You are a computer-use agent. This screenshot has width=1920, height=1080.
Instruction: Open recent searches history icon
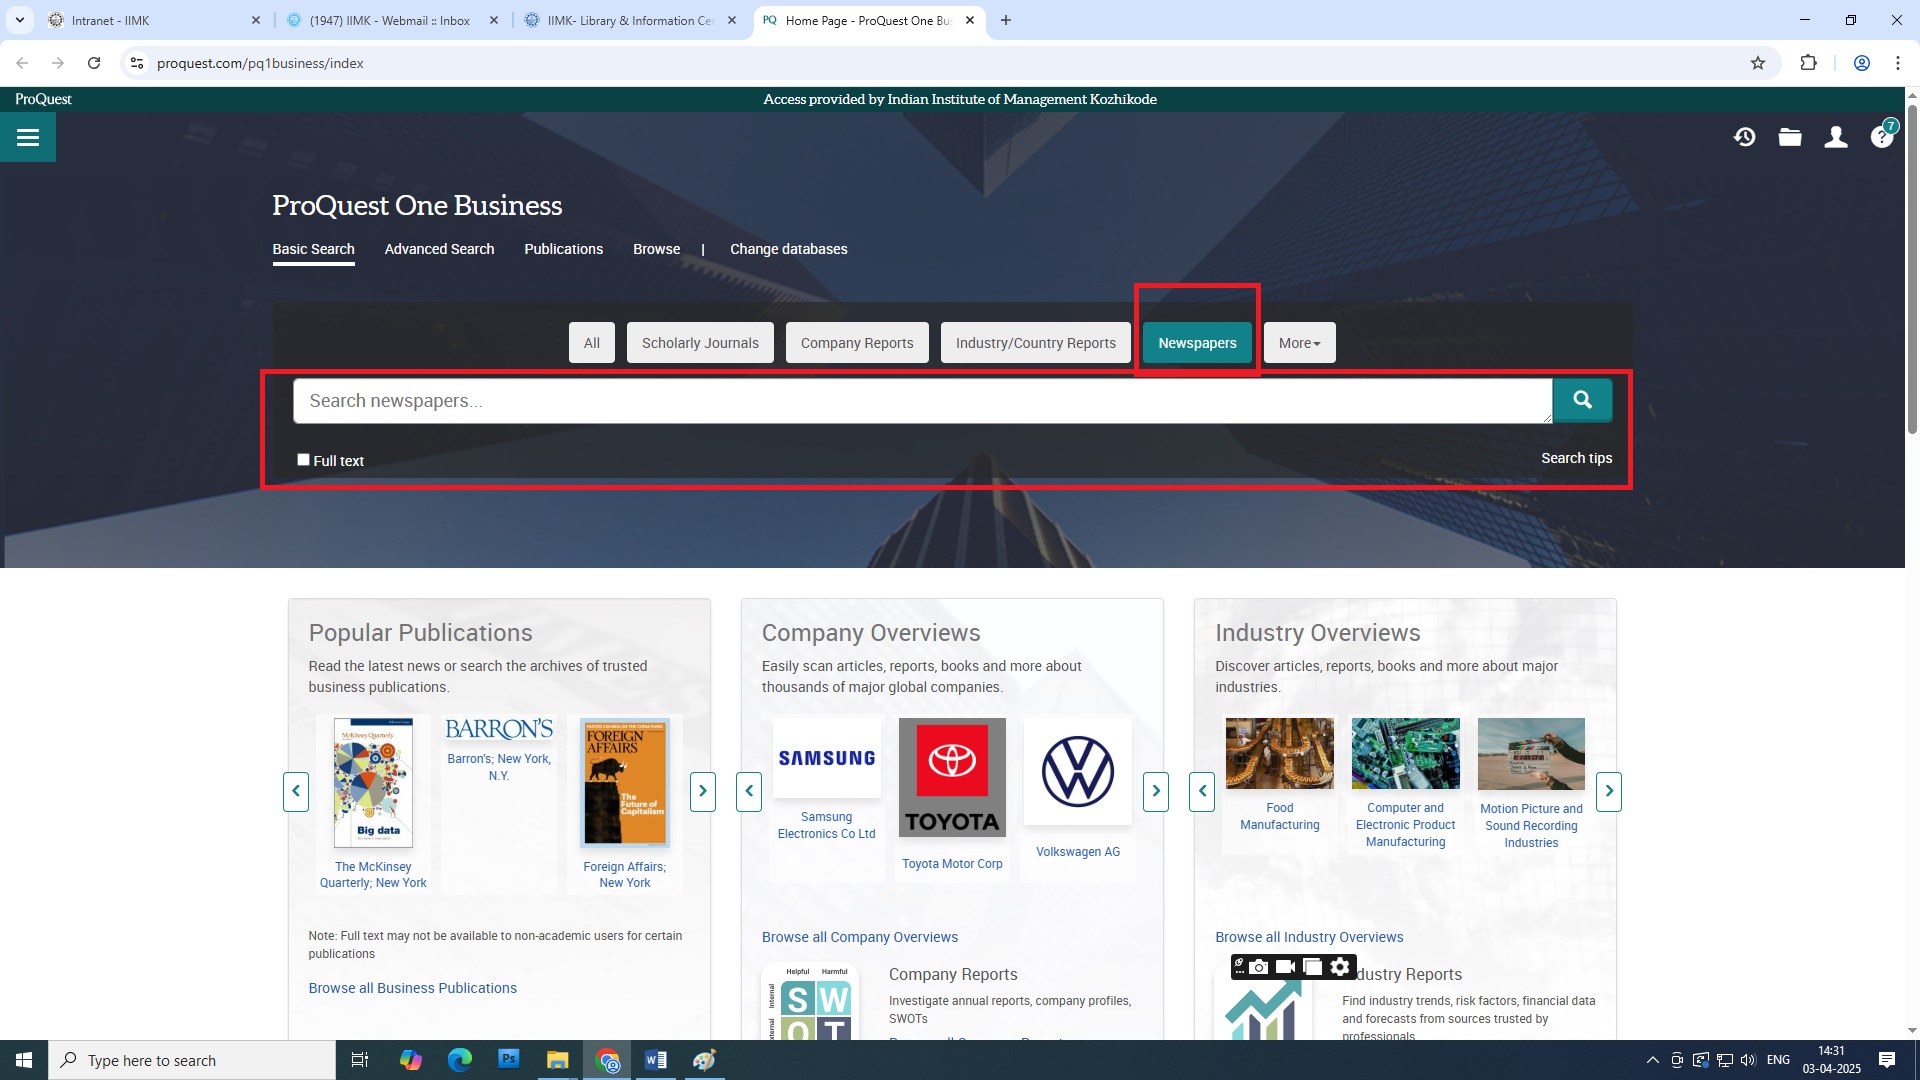(x=1745, y=137)
